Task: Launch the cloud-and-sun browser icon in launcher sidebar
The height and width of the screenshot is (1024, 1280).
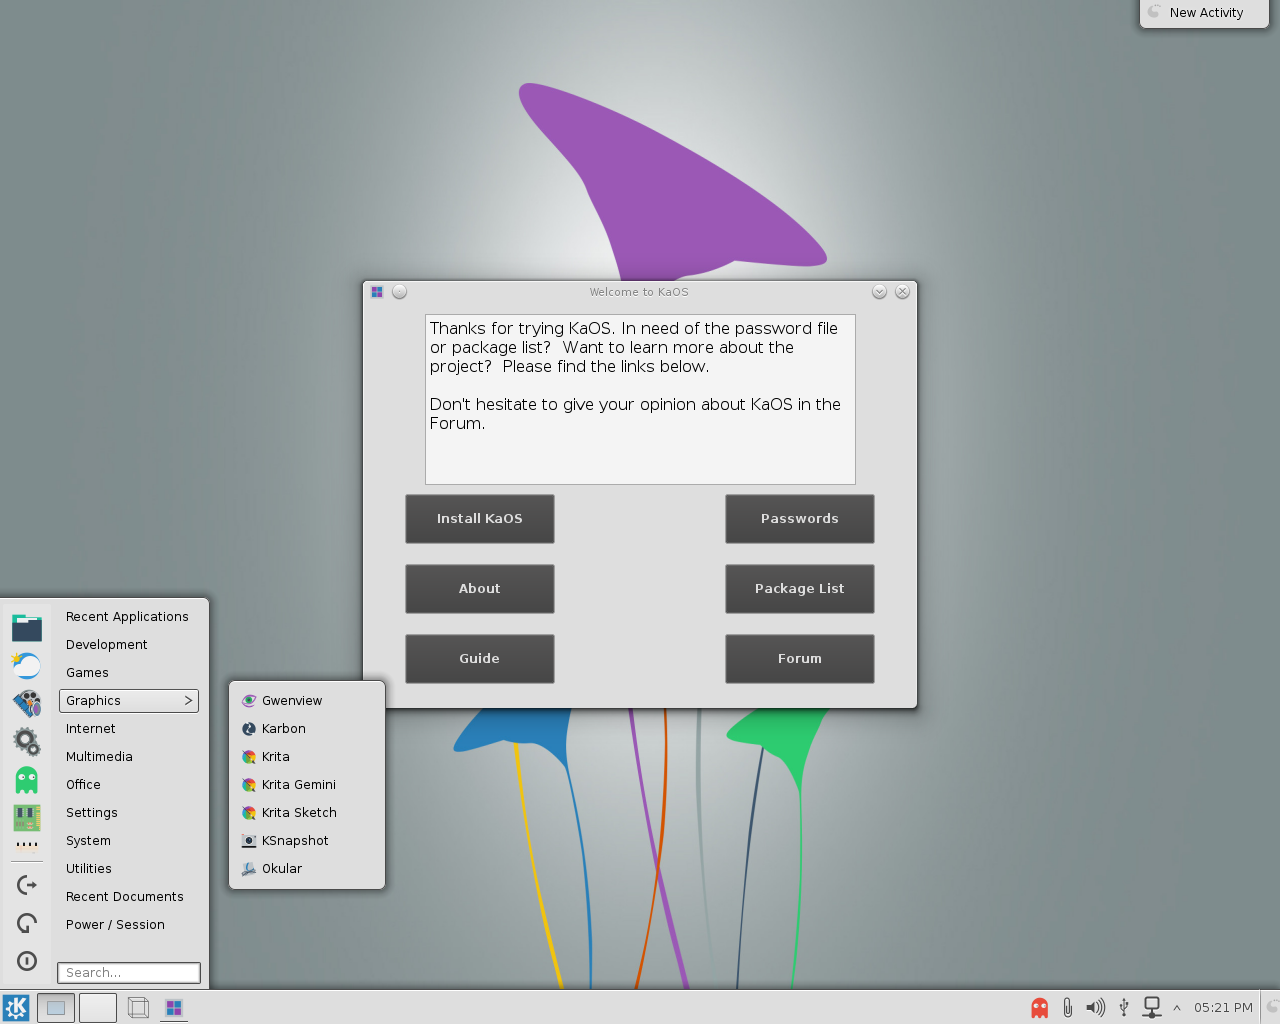Action: pyautogui.click(x=27, y=665)
